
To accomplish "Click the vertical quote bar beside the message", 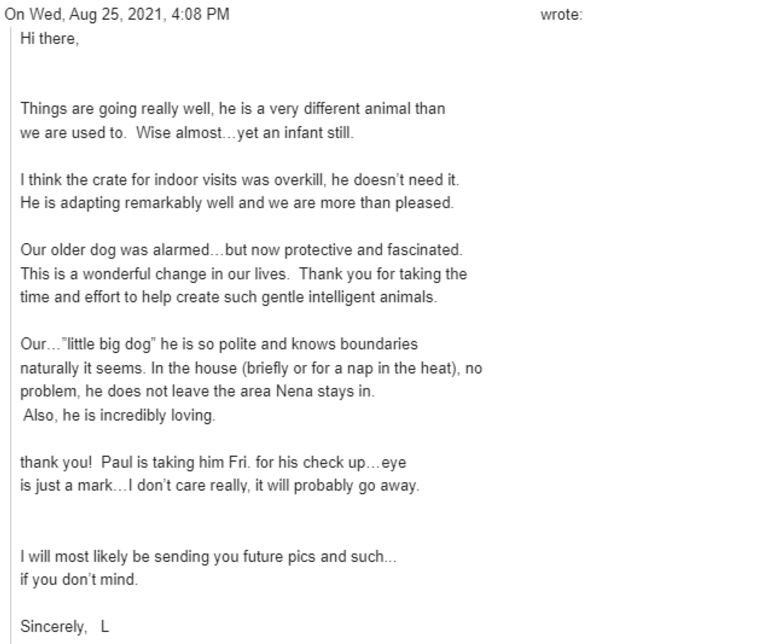I will click(10, 336).
